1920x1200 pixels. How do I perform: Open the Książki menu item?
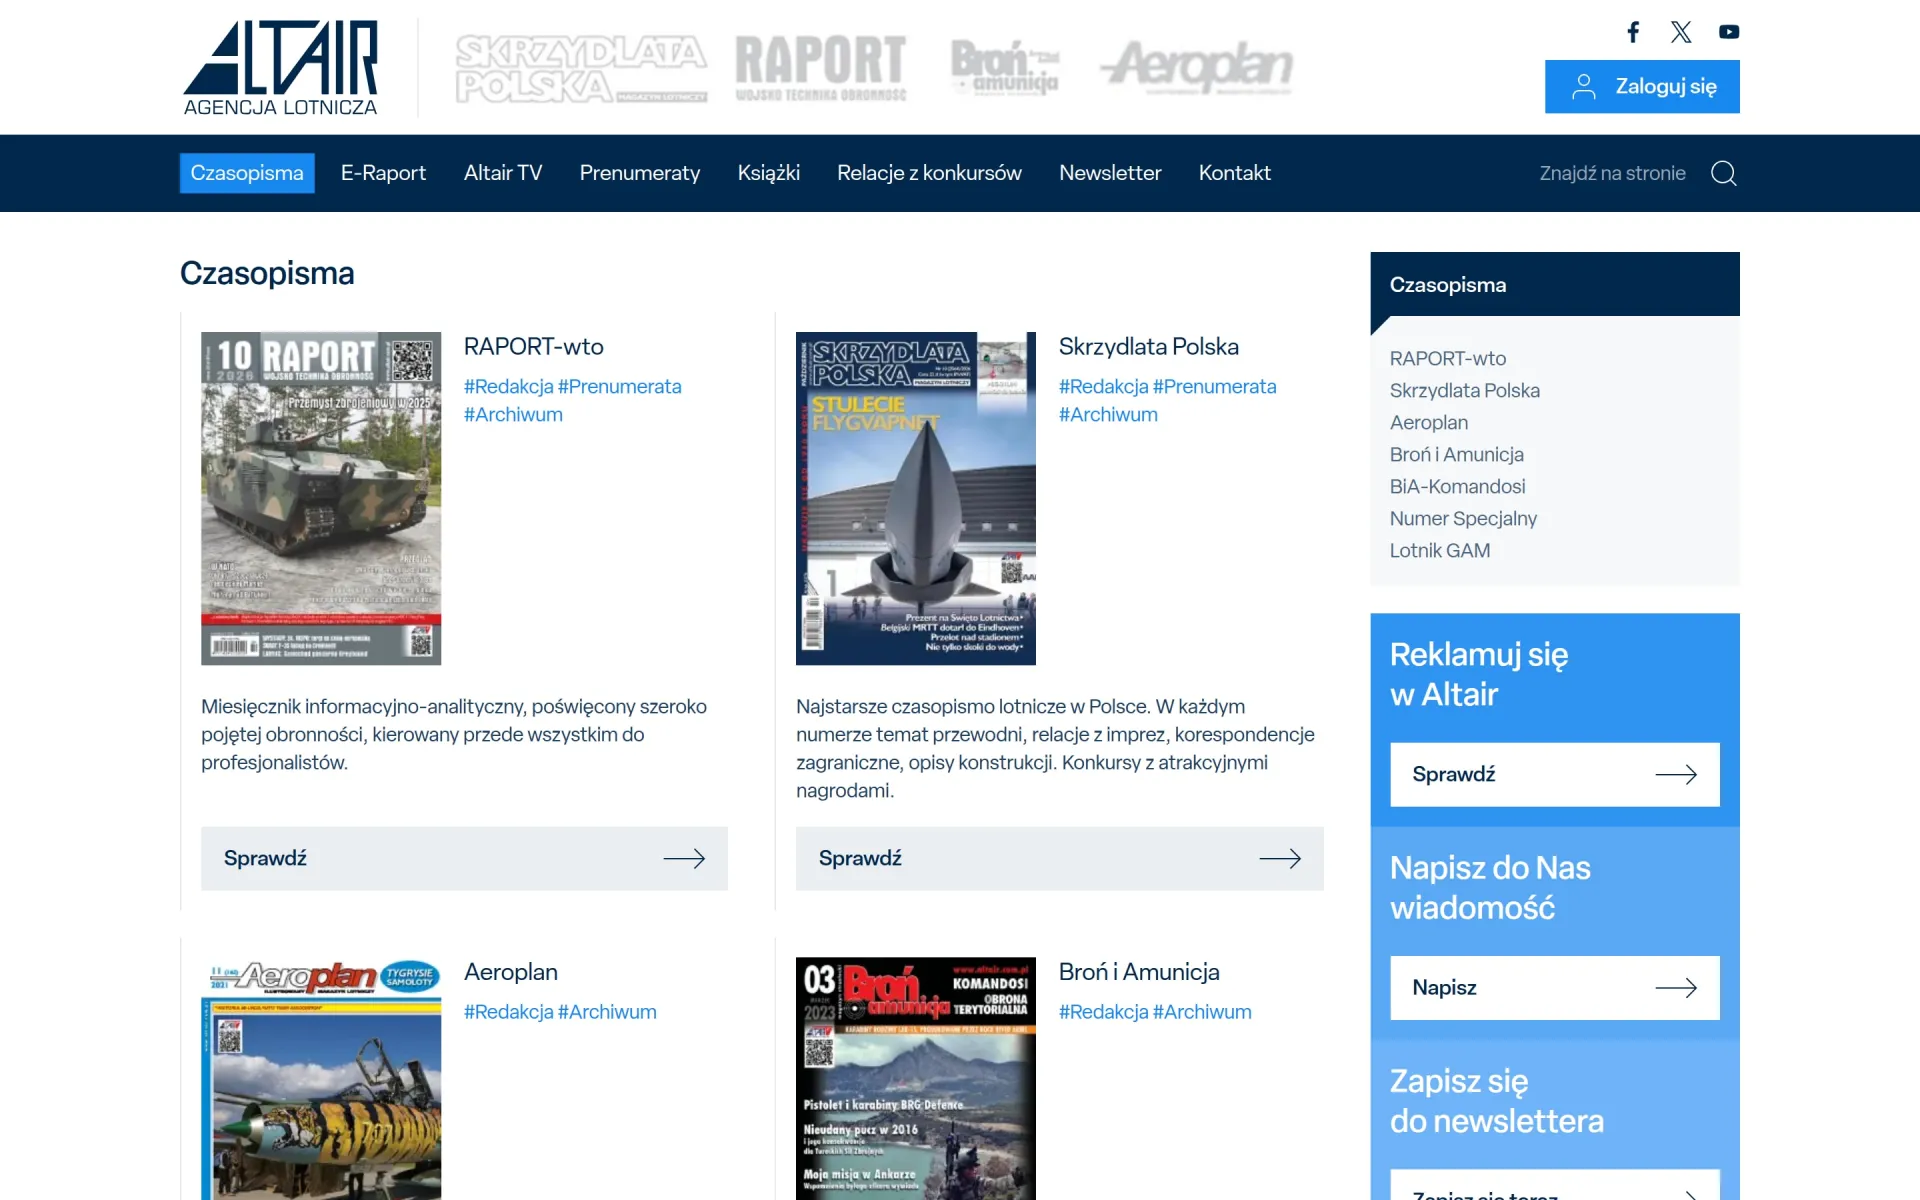point(769,173)
